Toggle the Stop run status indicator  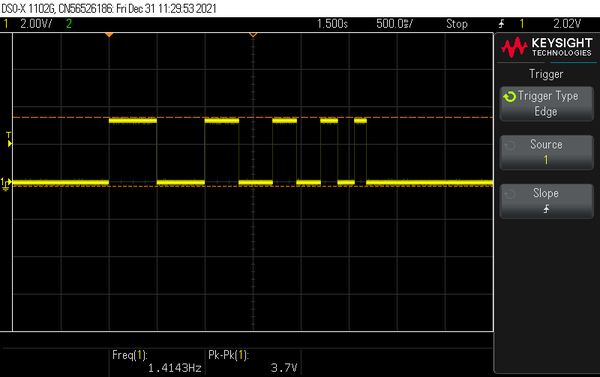[457, 24]
